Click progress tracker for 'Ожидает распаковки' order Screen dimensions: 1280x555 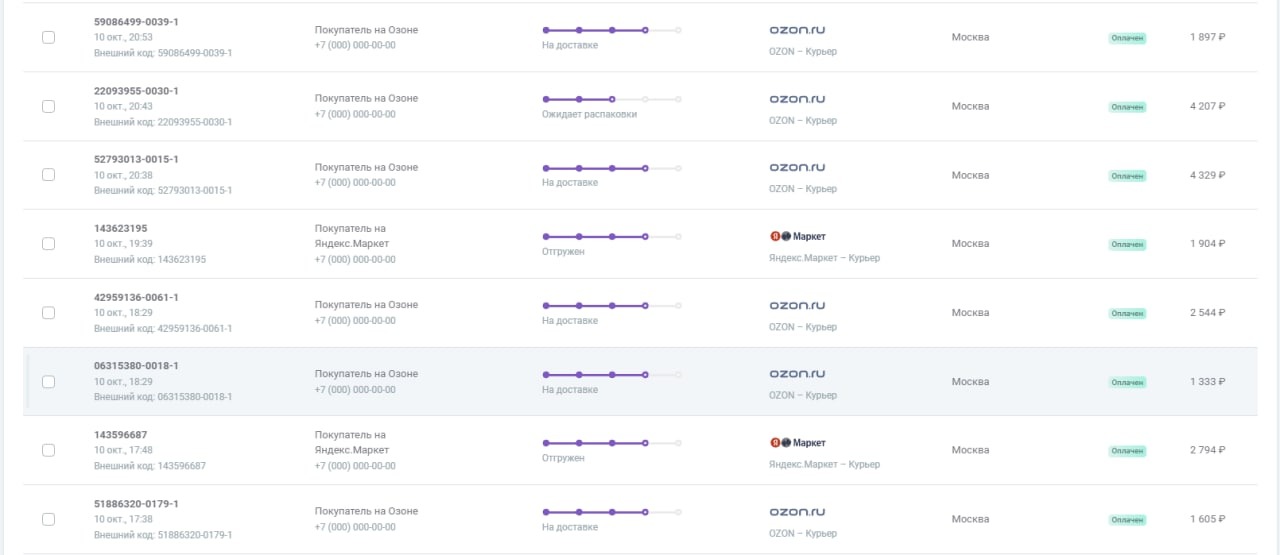[x=611, y=99]
